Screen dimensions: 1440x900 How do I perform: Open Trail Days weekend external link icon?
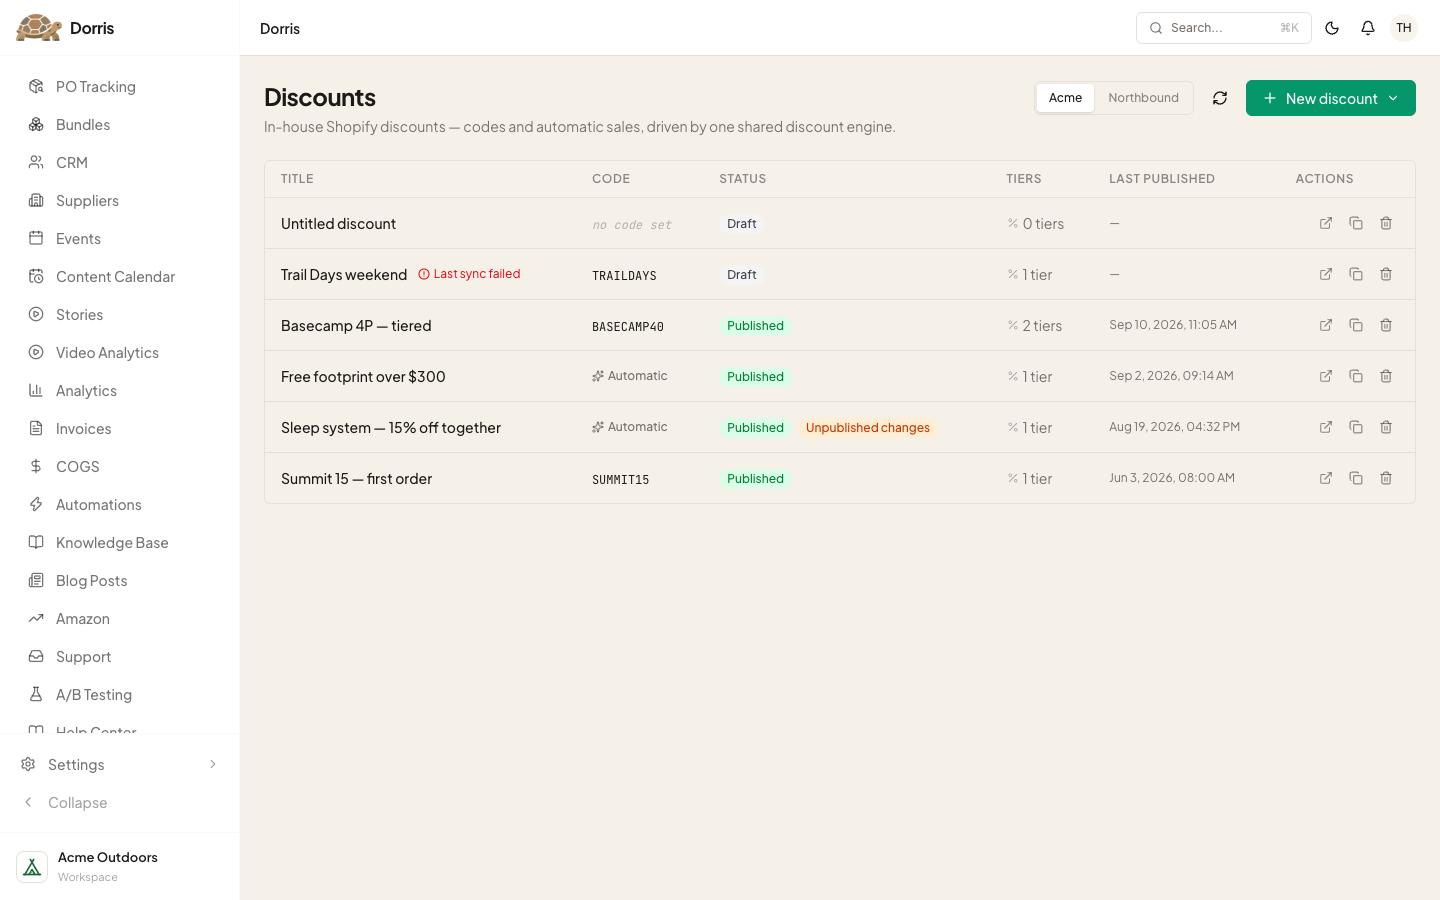coord(1326,274)
